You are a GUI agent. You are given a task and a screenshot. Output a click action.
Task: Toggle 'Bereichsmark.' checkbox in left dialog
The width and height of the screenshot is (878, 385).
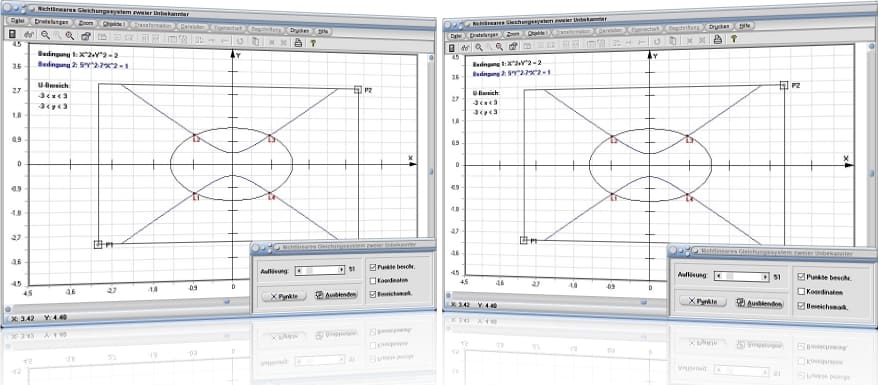coord(373,293)
